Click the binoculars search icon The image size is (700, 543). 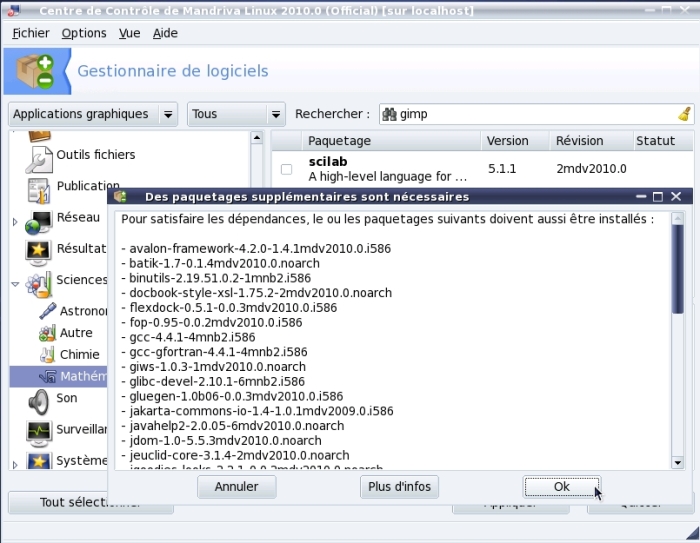(389, 114)
